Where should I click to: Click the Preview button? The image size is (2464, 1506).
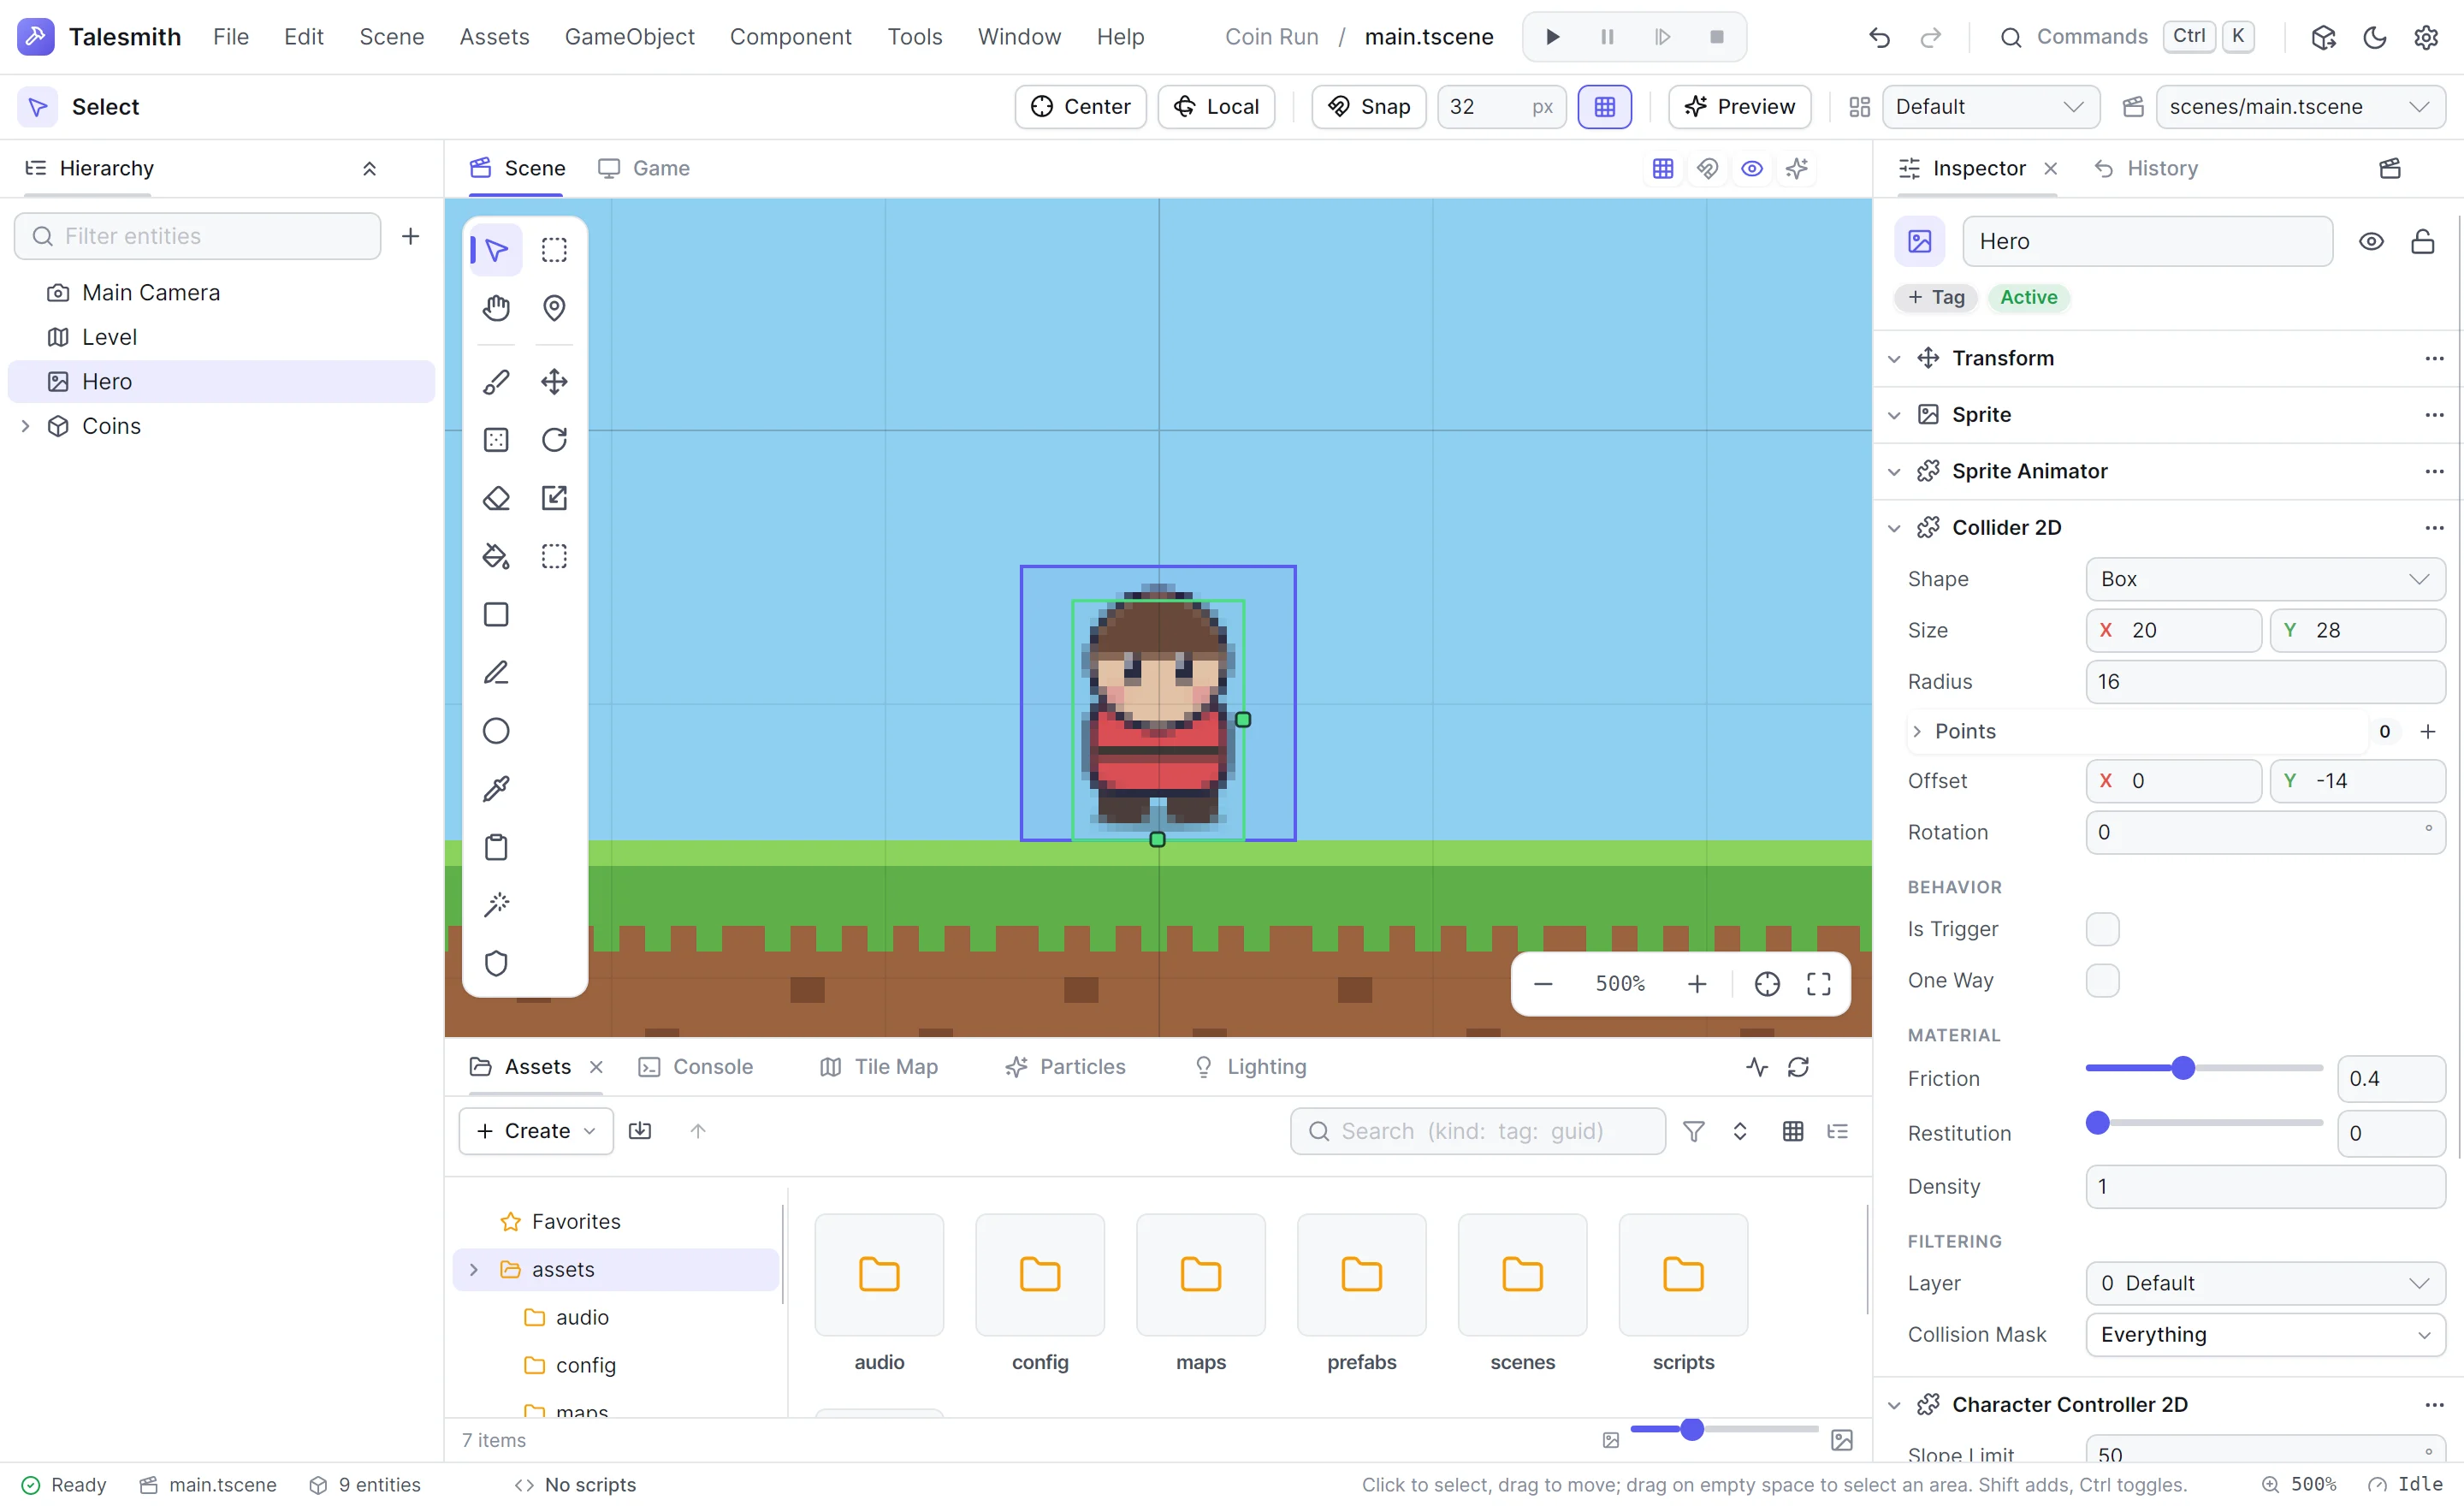pyautogui.click(x=1739, y=107)
